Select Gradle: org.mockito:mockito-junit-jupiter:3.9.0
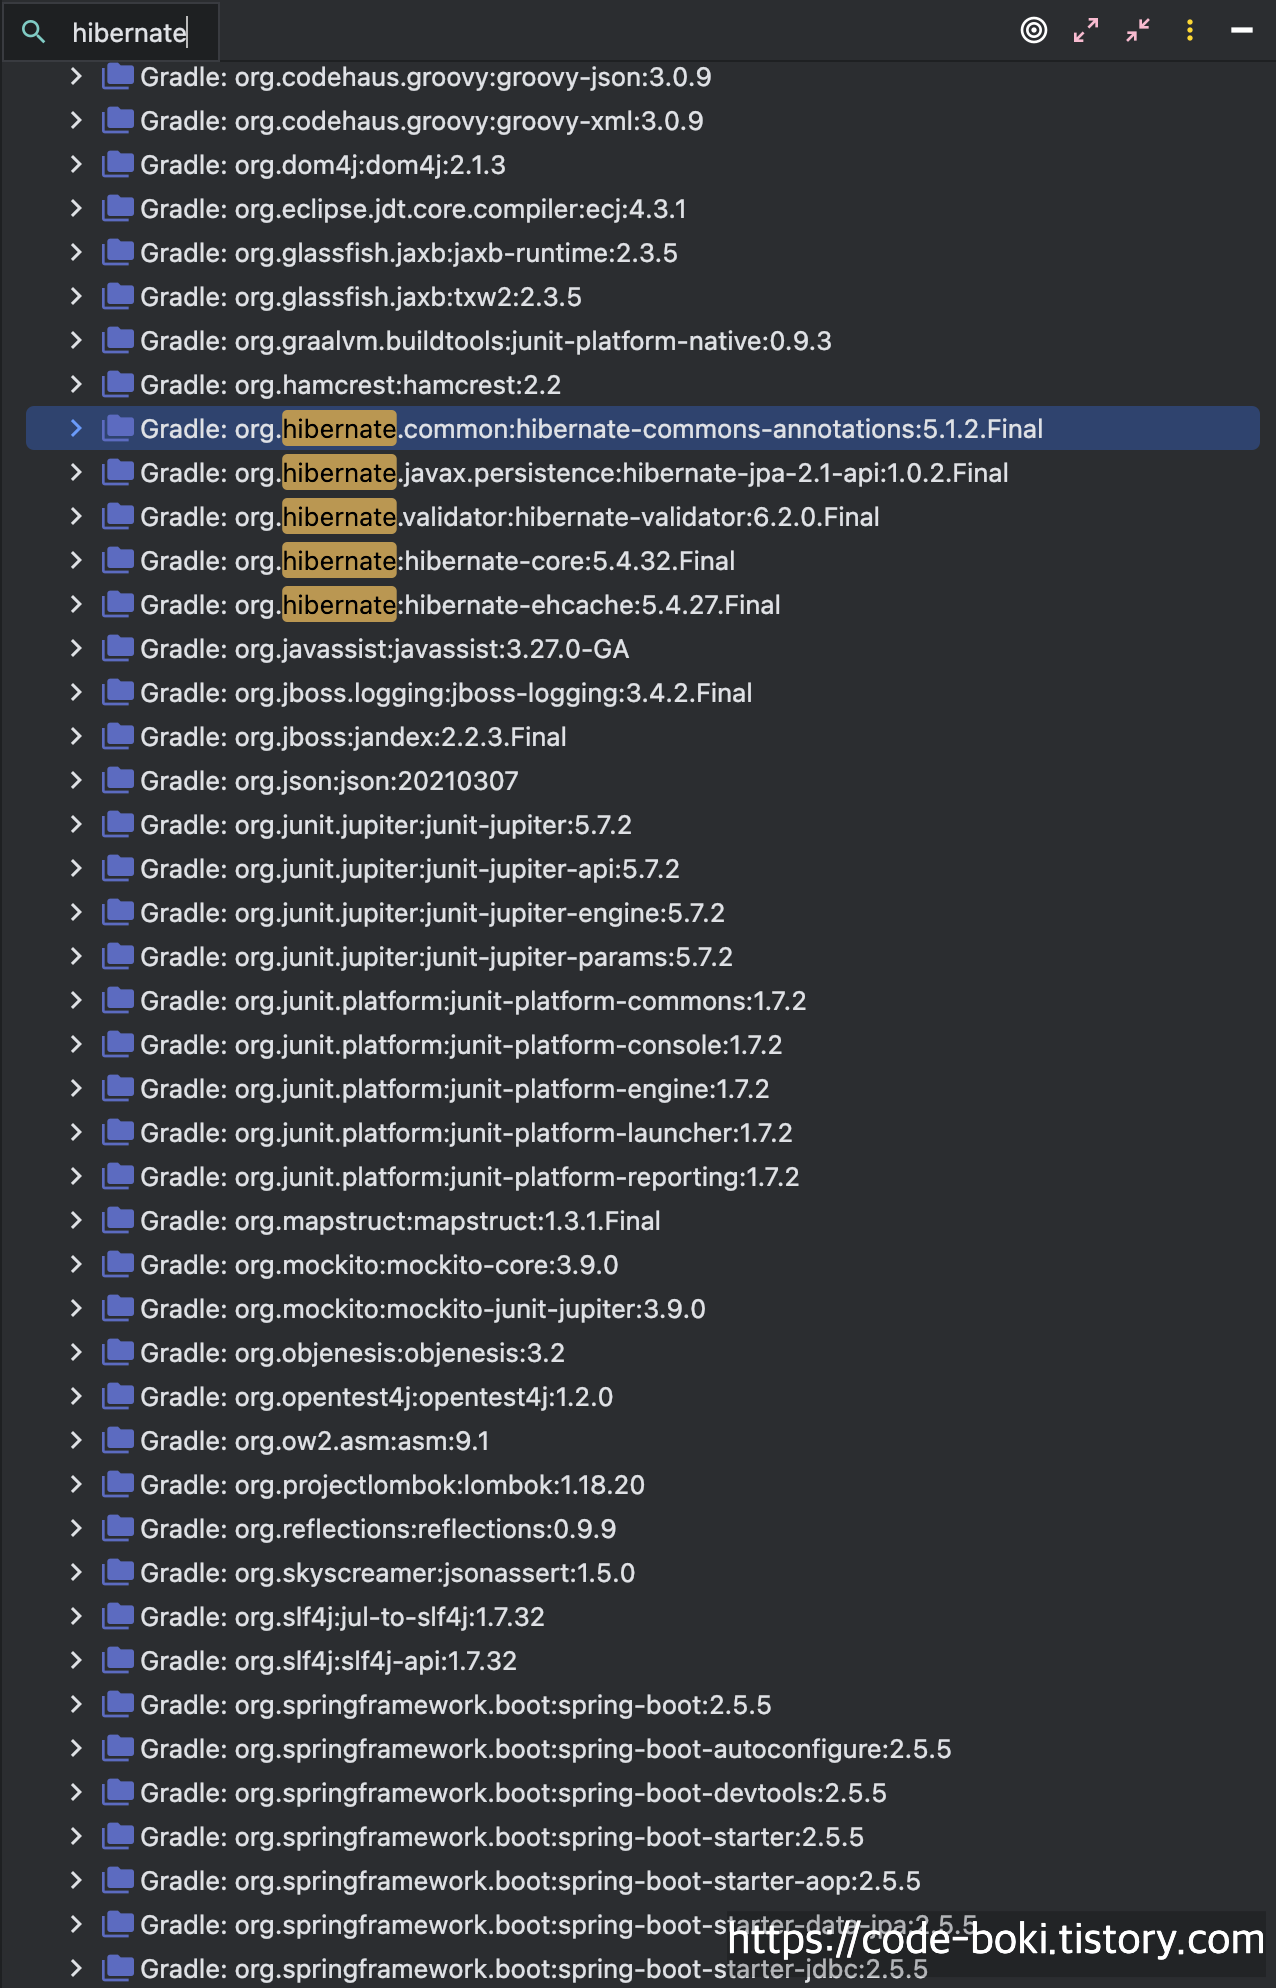This screenshot has width=1276, height=1988. 423,1308
